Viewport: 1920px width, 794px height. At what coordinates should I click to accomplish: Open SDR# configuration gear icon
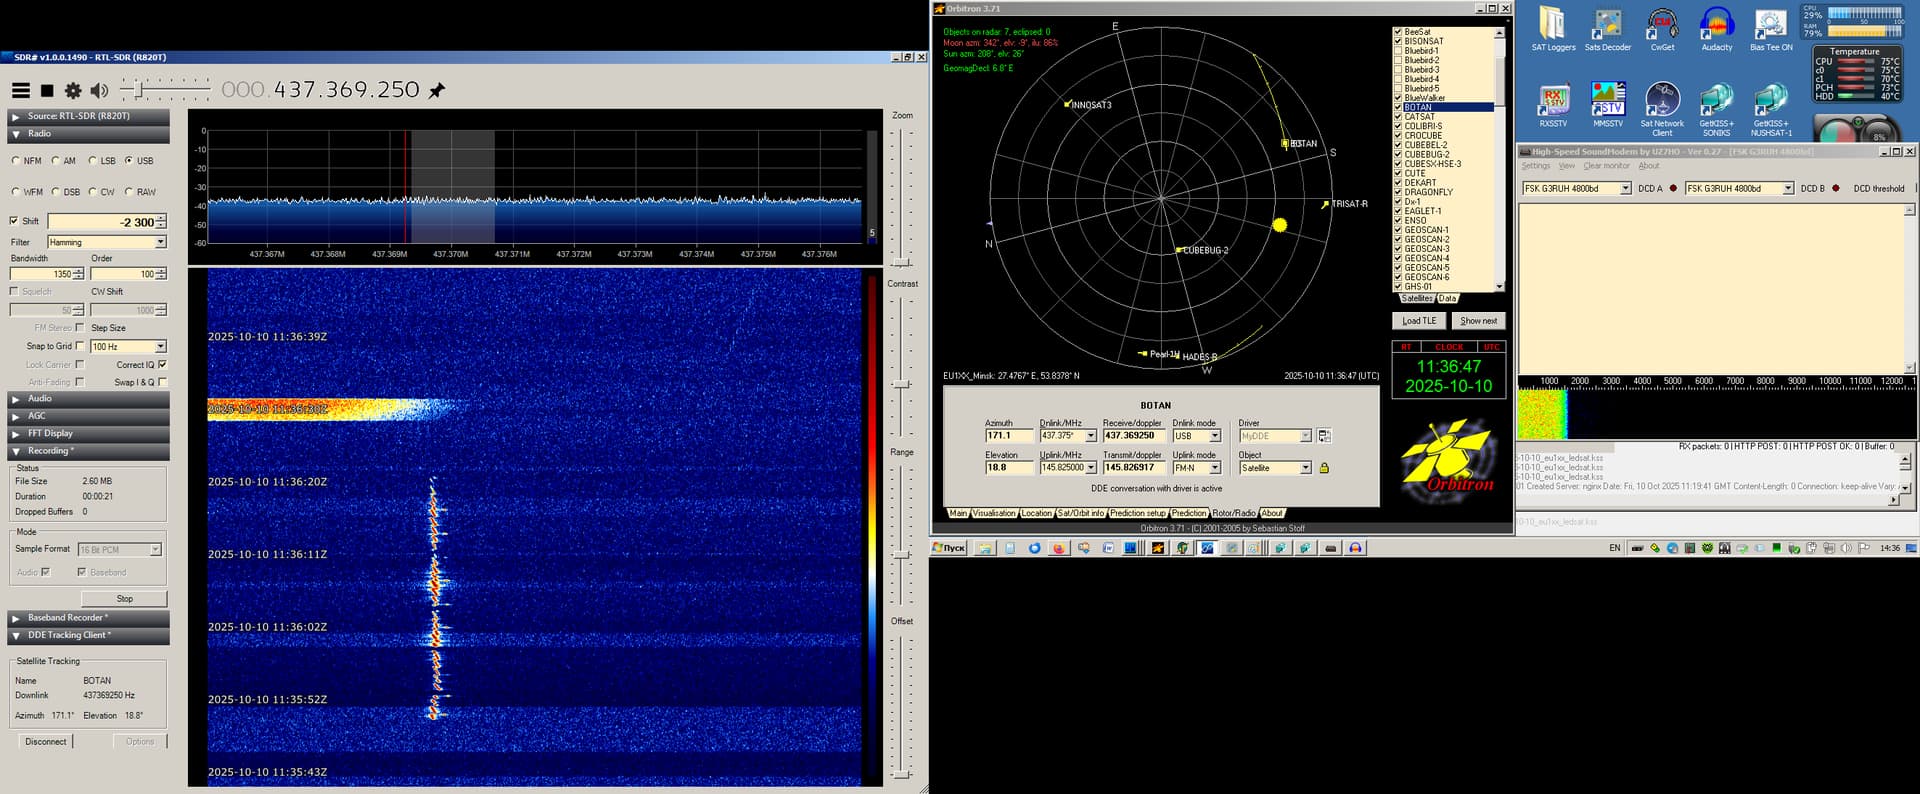(73, 91)
